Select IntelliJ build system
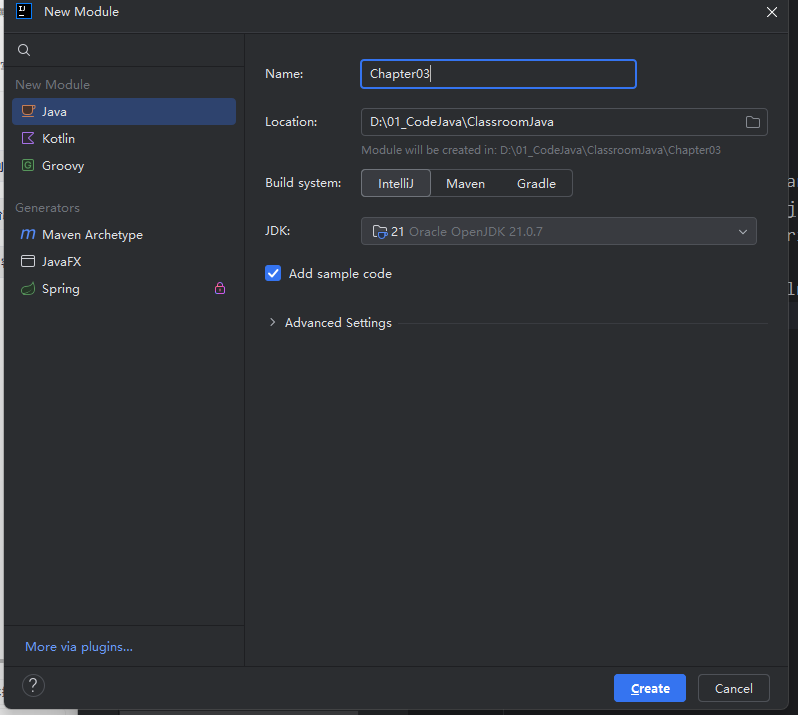798x715 pixels. pyautogui.click(x=396, y=183)
